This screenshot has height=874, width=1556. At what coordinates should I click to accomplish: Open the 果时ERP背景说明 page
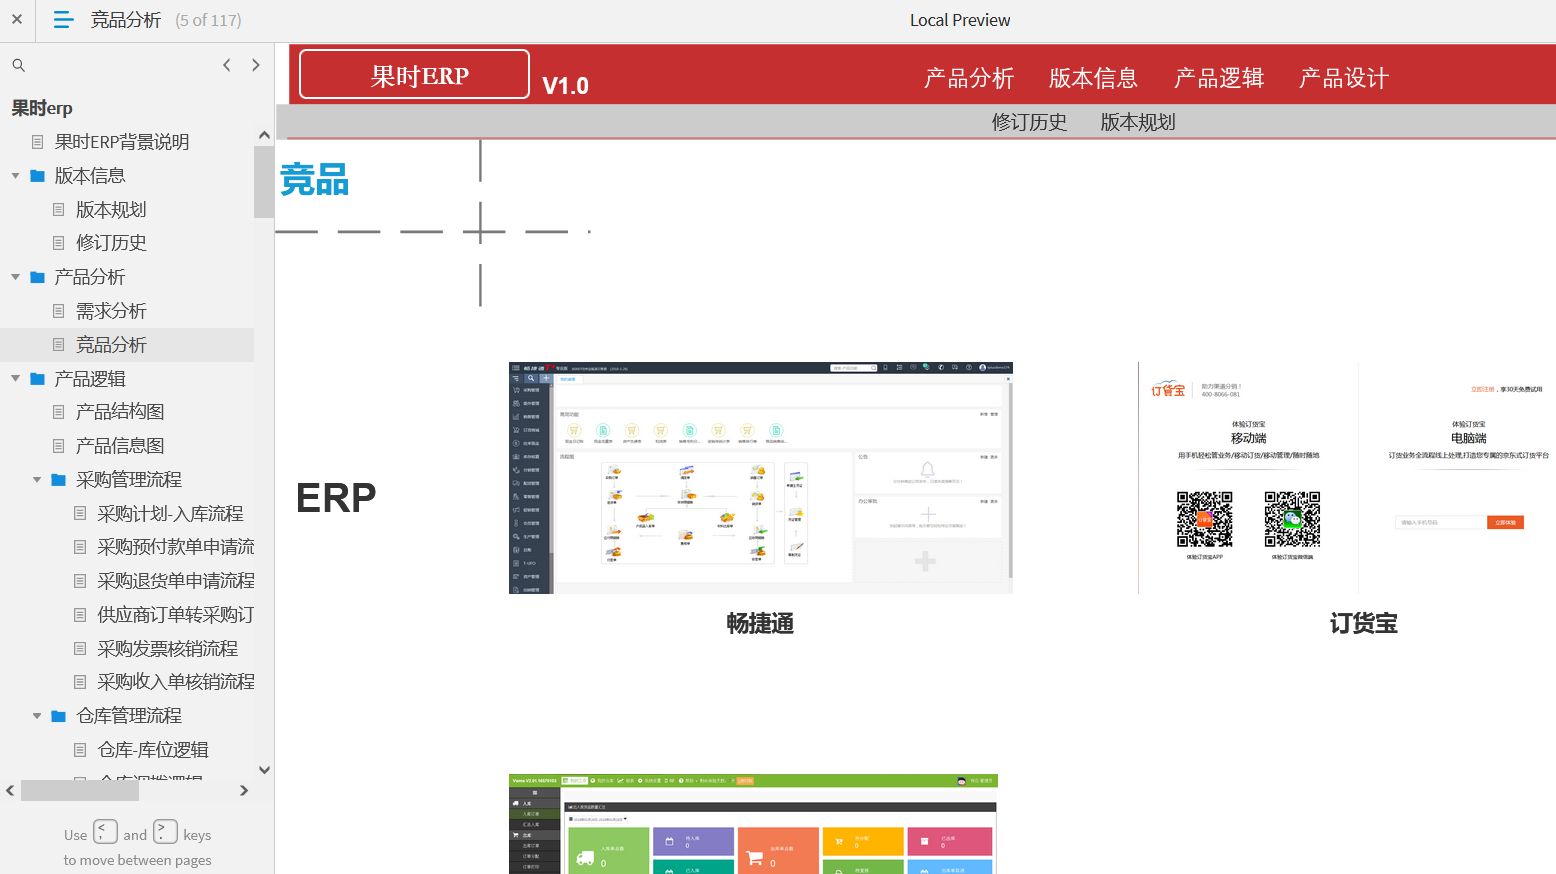pyautogui.click(x=122, y=142)
